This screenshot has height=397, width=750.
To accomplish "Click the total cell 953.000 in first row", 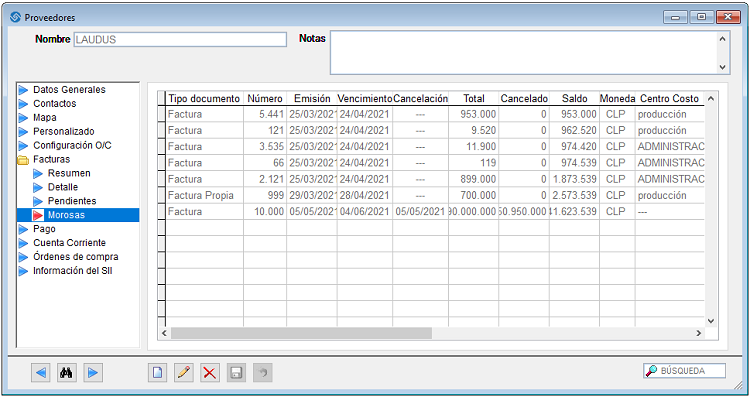I will pyautogui.click(x=474, y=114).
